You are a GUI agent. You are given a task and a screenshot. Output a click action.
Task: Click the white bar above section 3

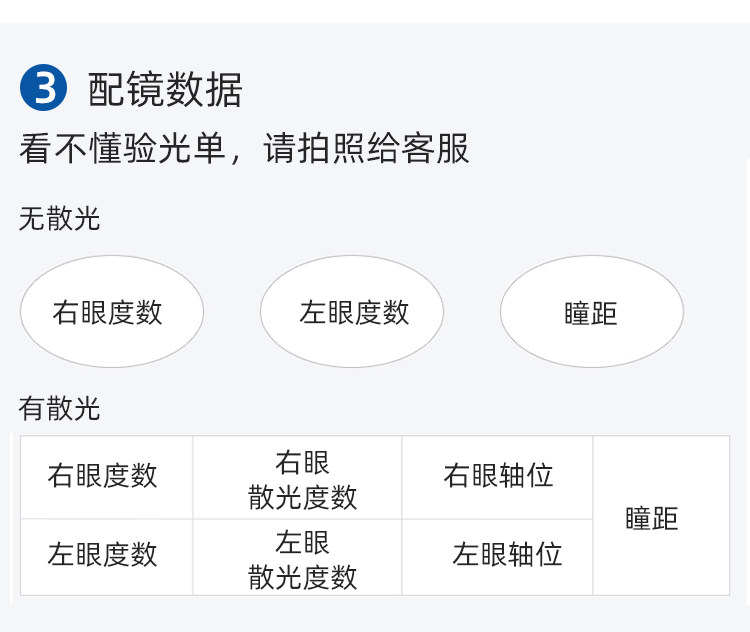375,11
